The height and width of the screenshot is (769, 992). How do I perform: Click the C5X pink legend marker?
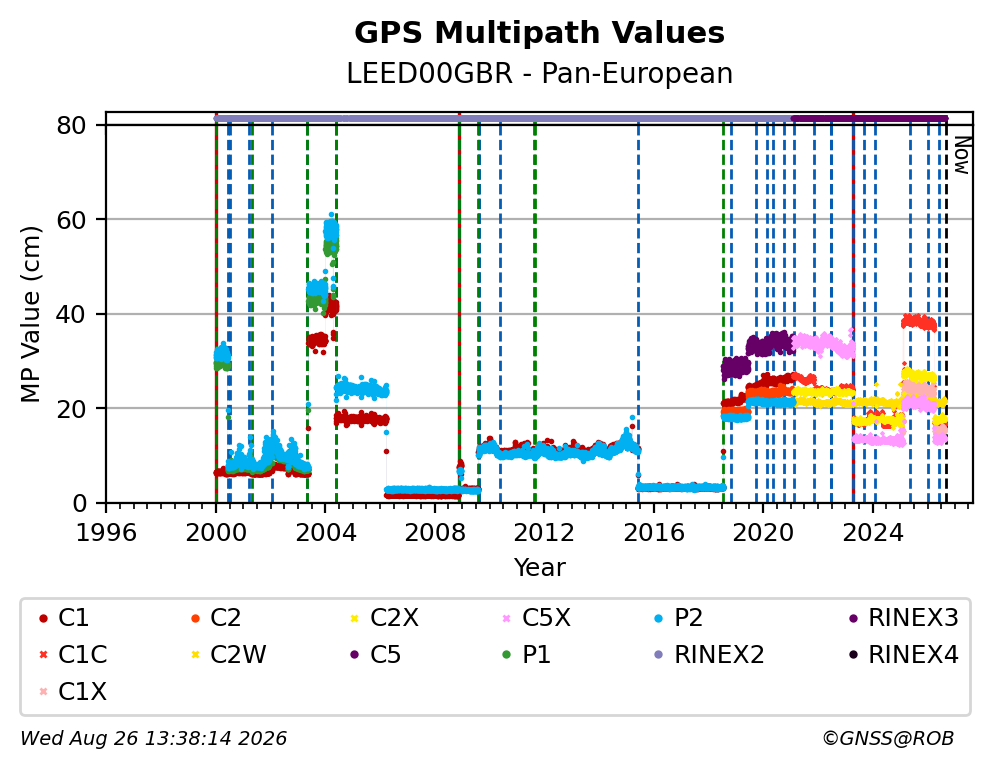(x=506, y=618)
